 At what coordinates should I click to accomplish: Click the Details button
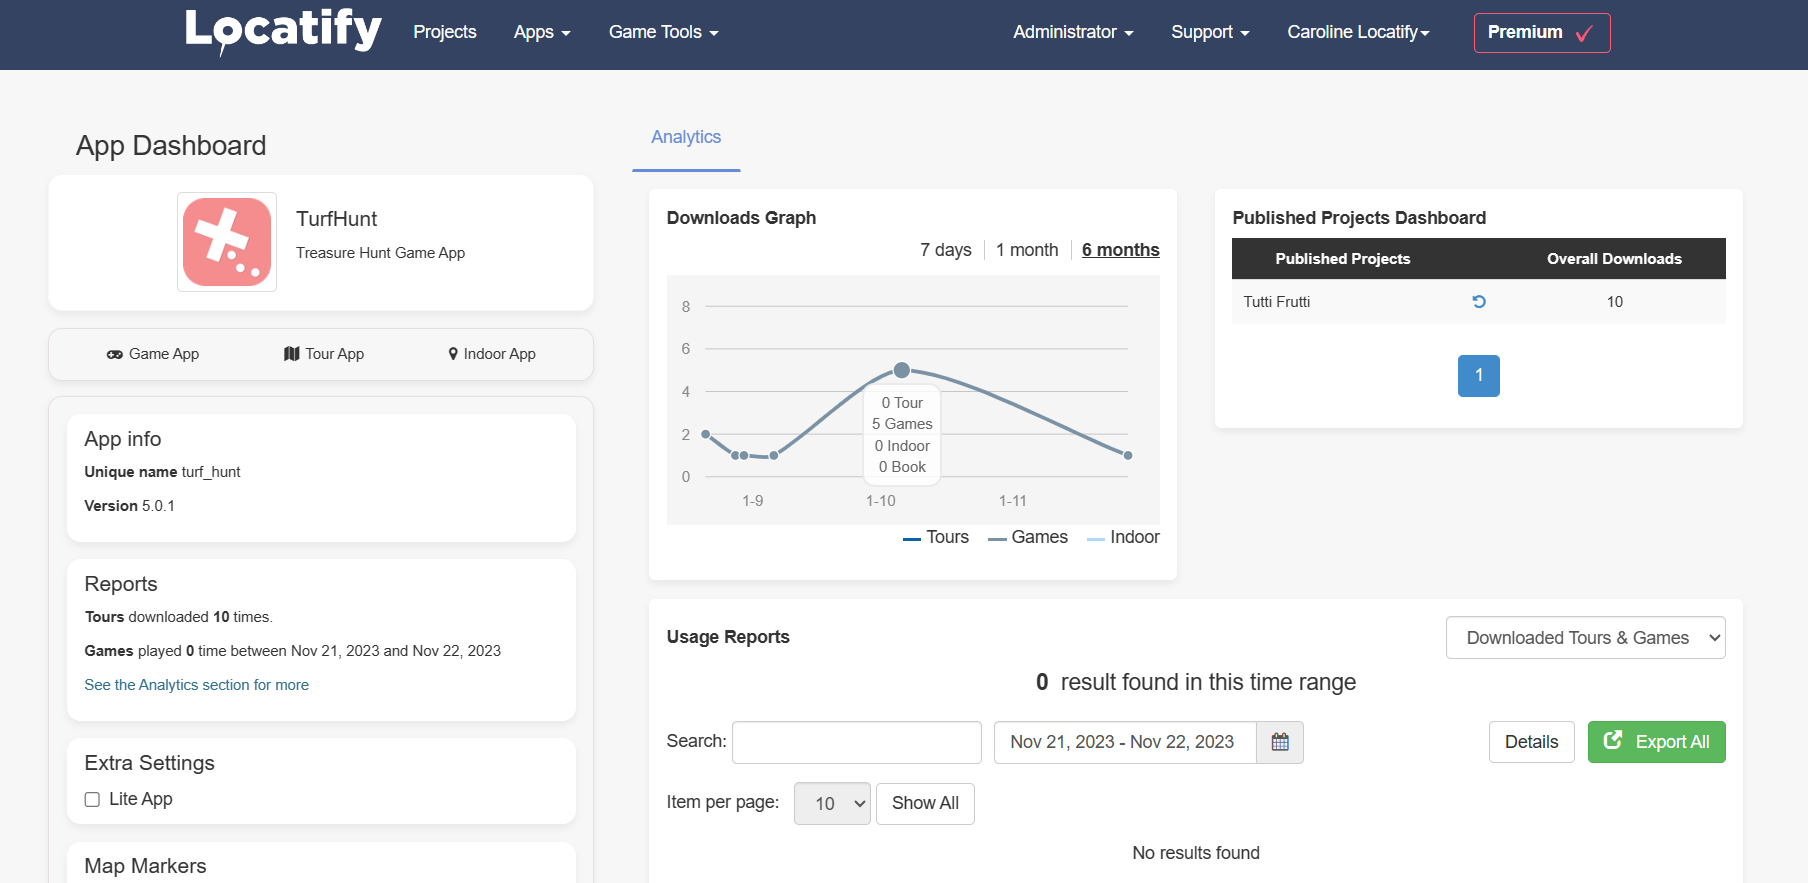pyautogui.click(x=1532, y=742)
